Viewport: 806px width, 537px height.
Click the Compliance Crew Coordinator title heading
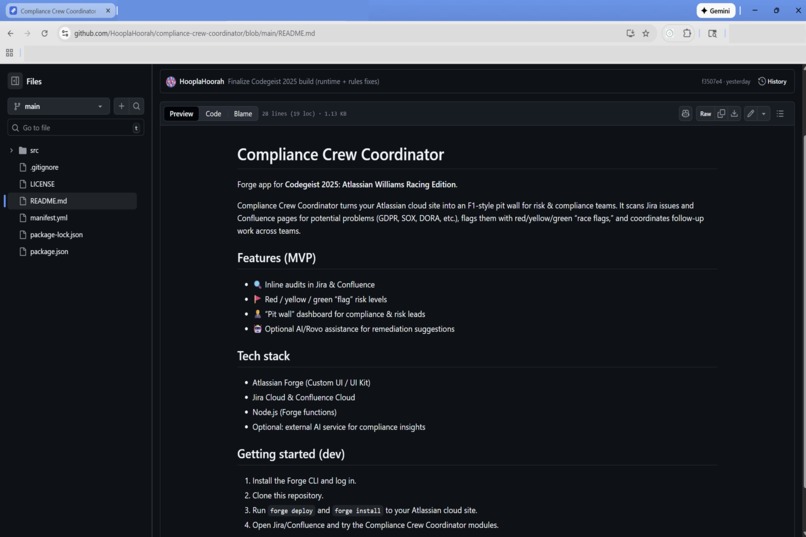[x=340, y=155]
